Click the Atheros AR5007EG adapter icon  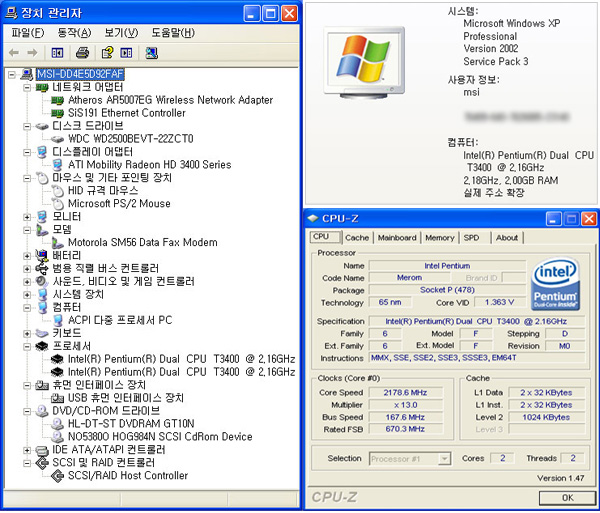(57, 100)
